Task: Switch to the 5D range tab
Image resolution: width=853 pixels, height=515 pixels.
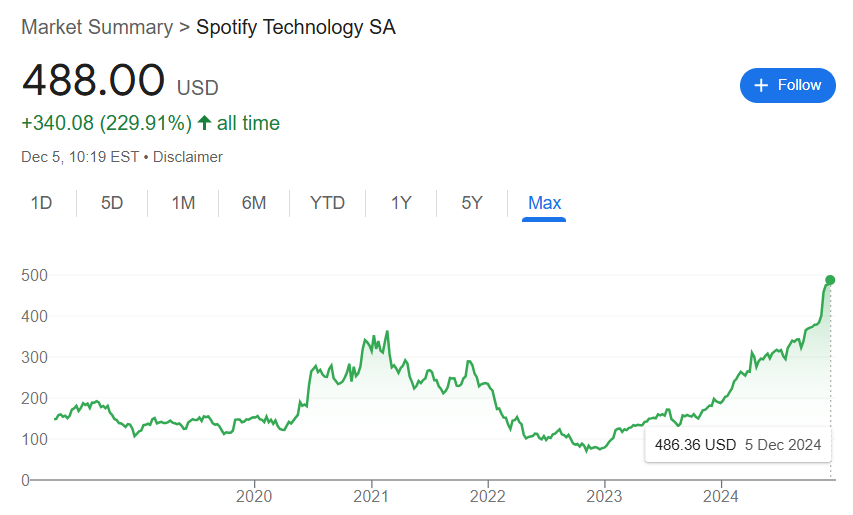Action: pyautogui.click(x=112, y=203)
